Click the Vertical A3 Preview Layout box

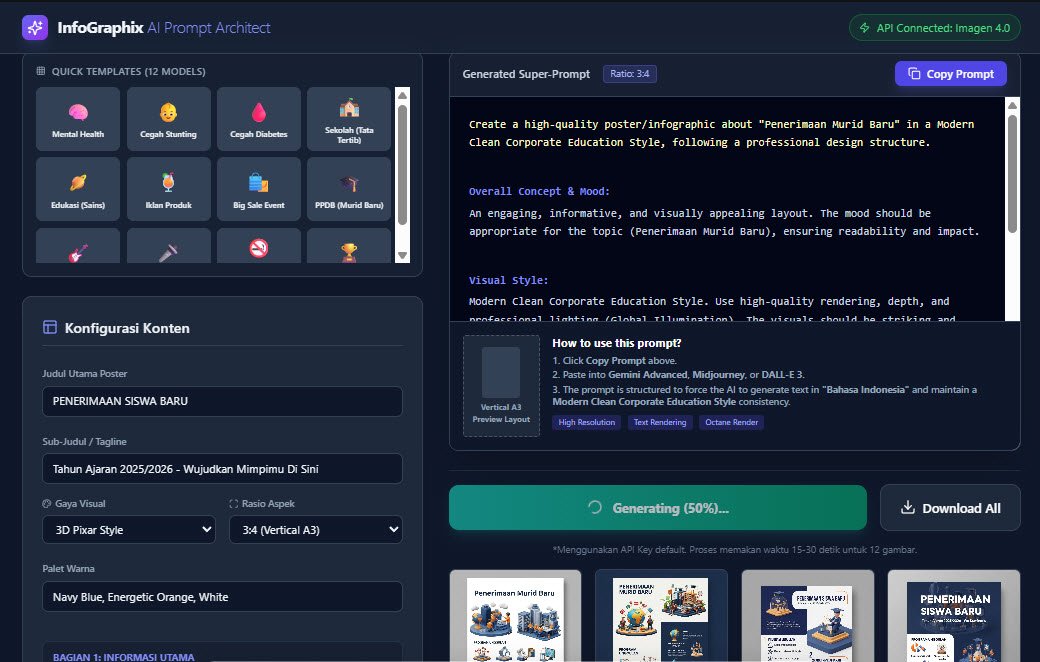pos(501,386)
